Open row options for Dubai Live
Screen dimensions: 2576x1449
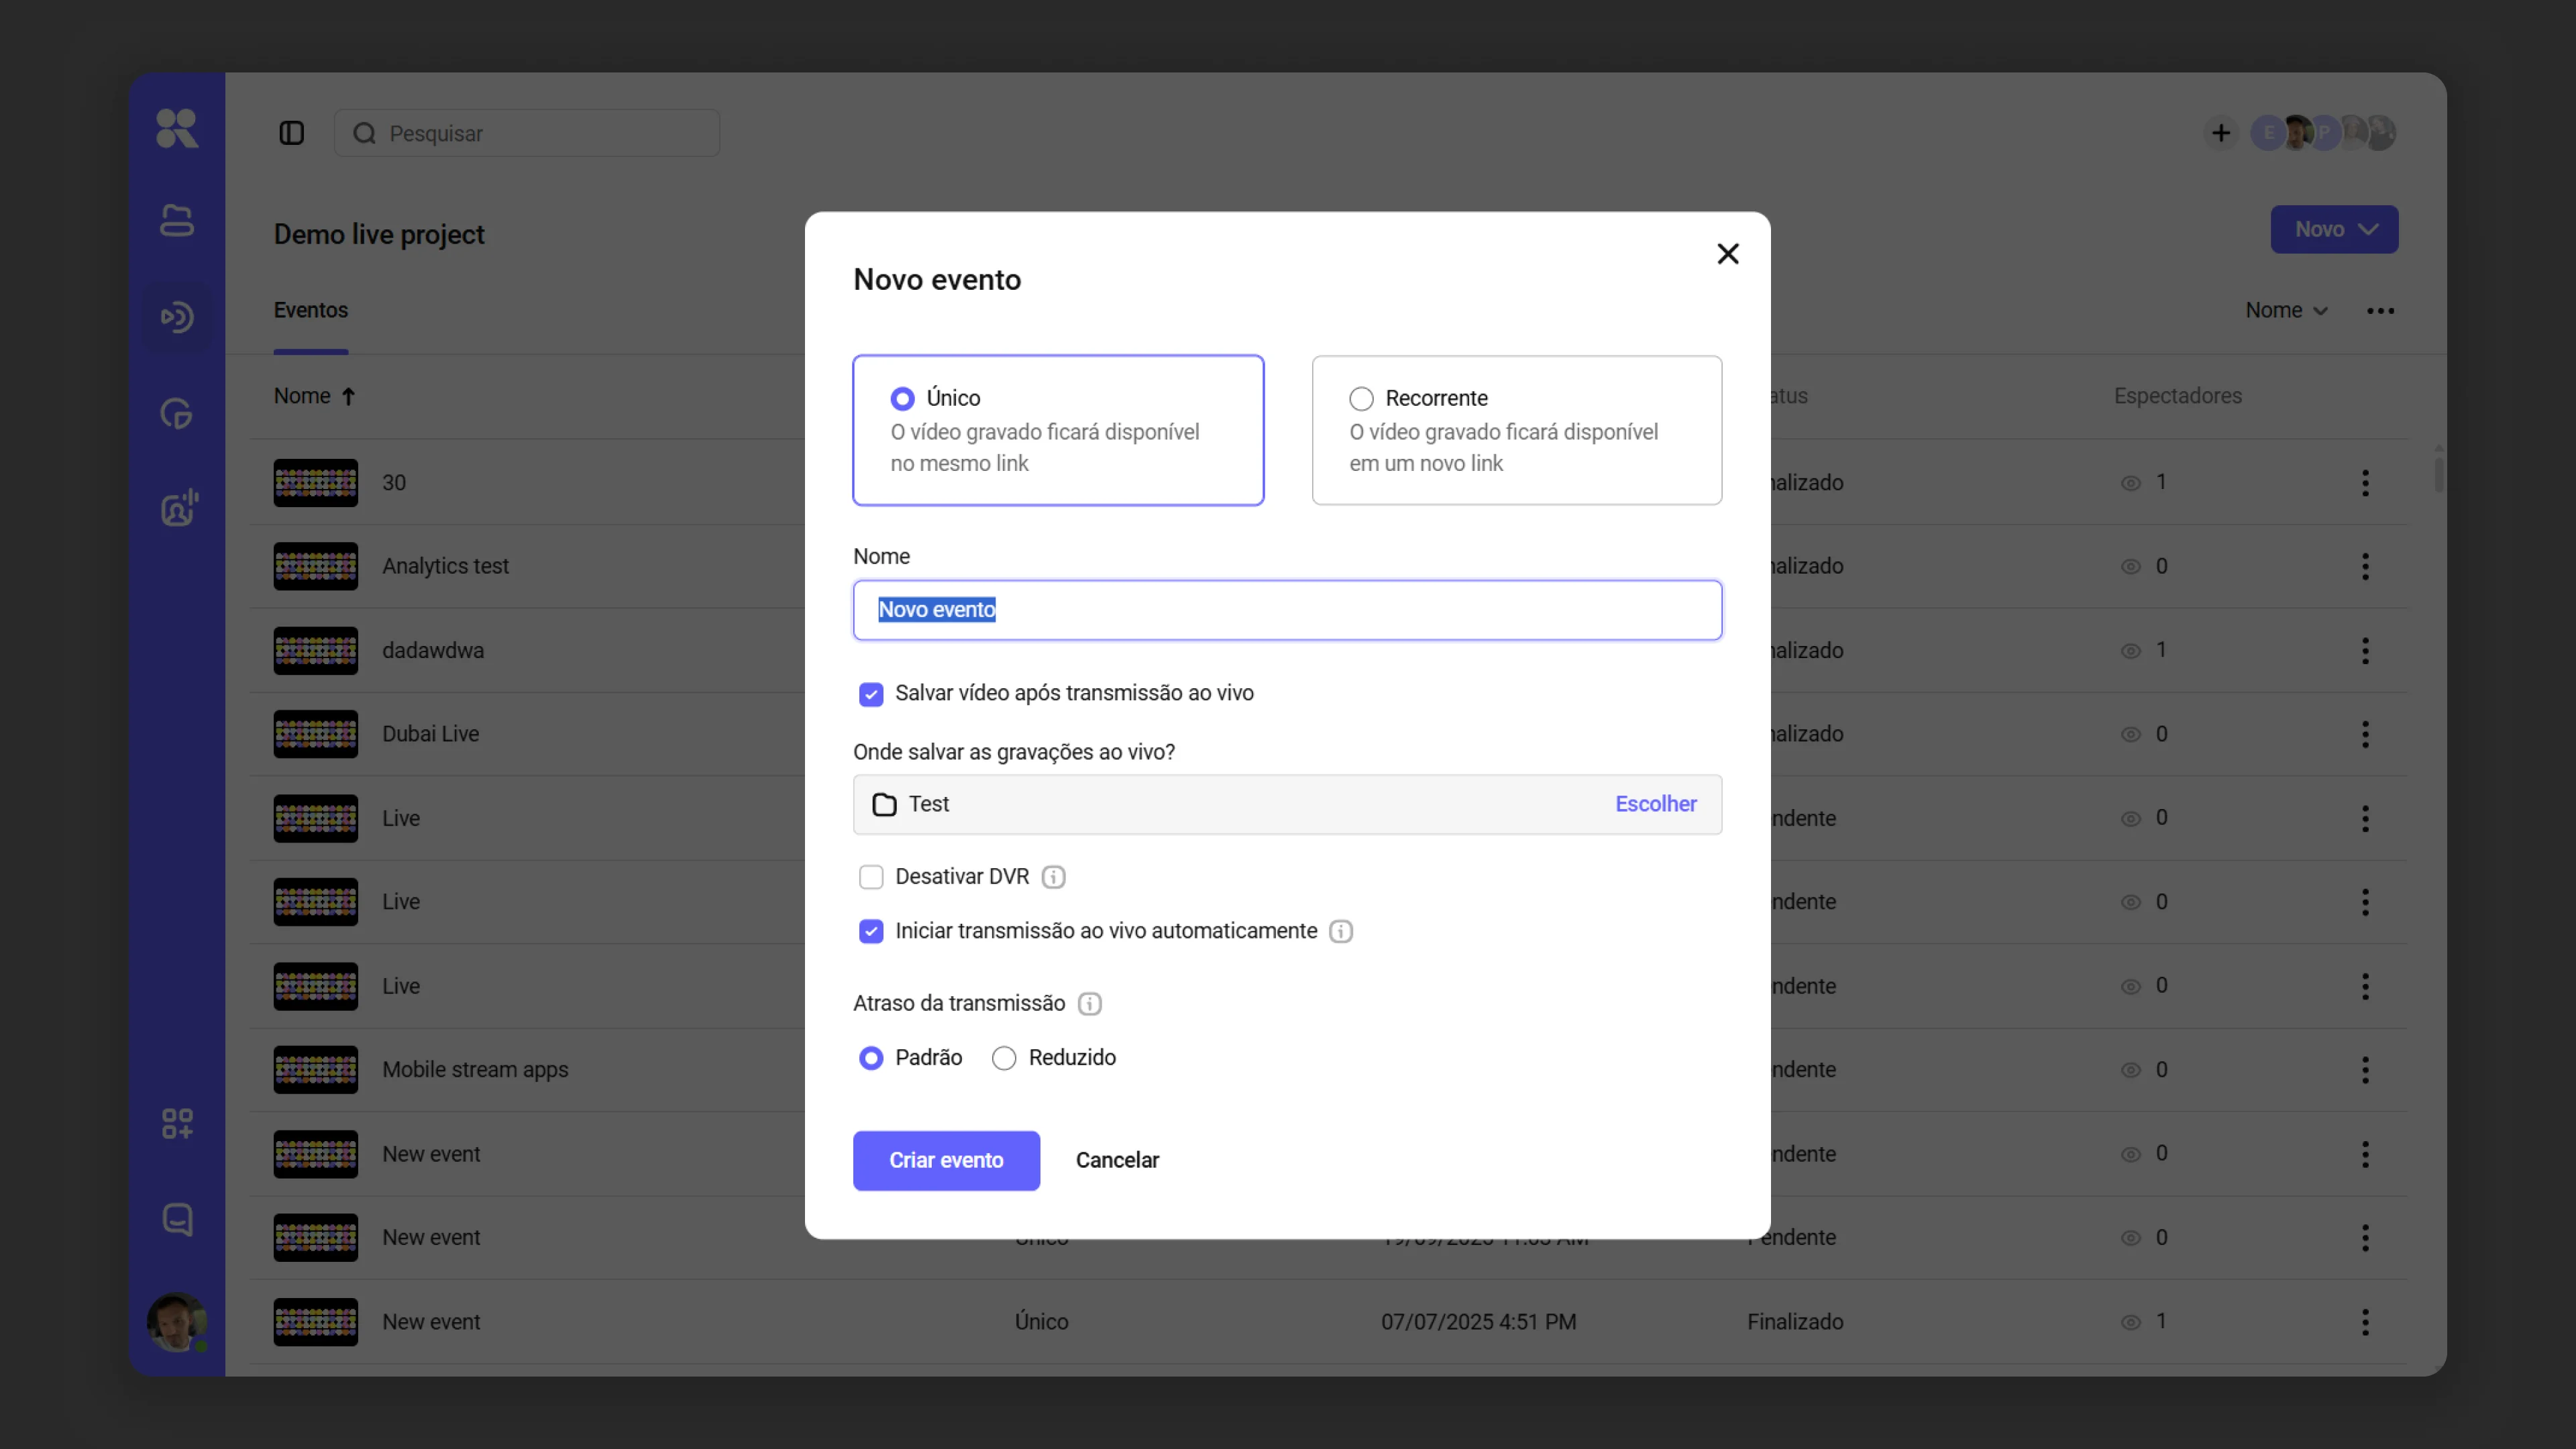click(x=2365, y=735)
